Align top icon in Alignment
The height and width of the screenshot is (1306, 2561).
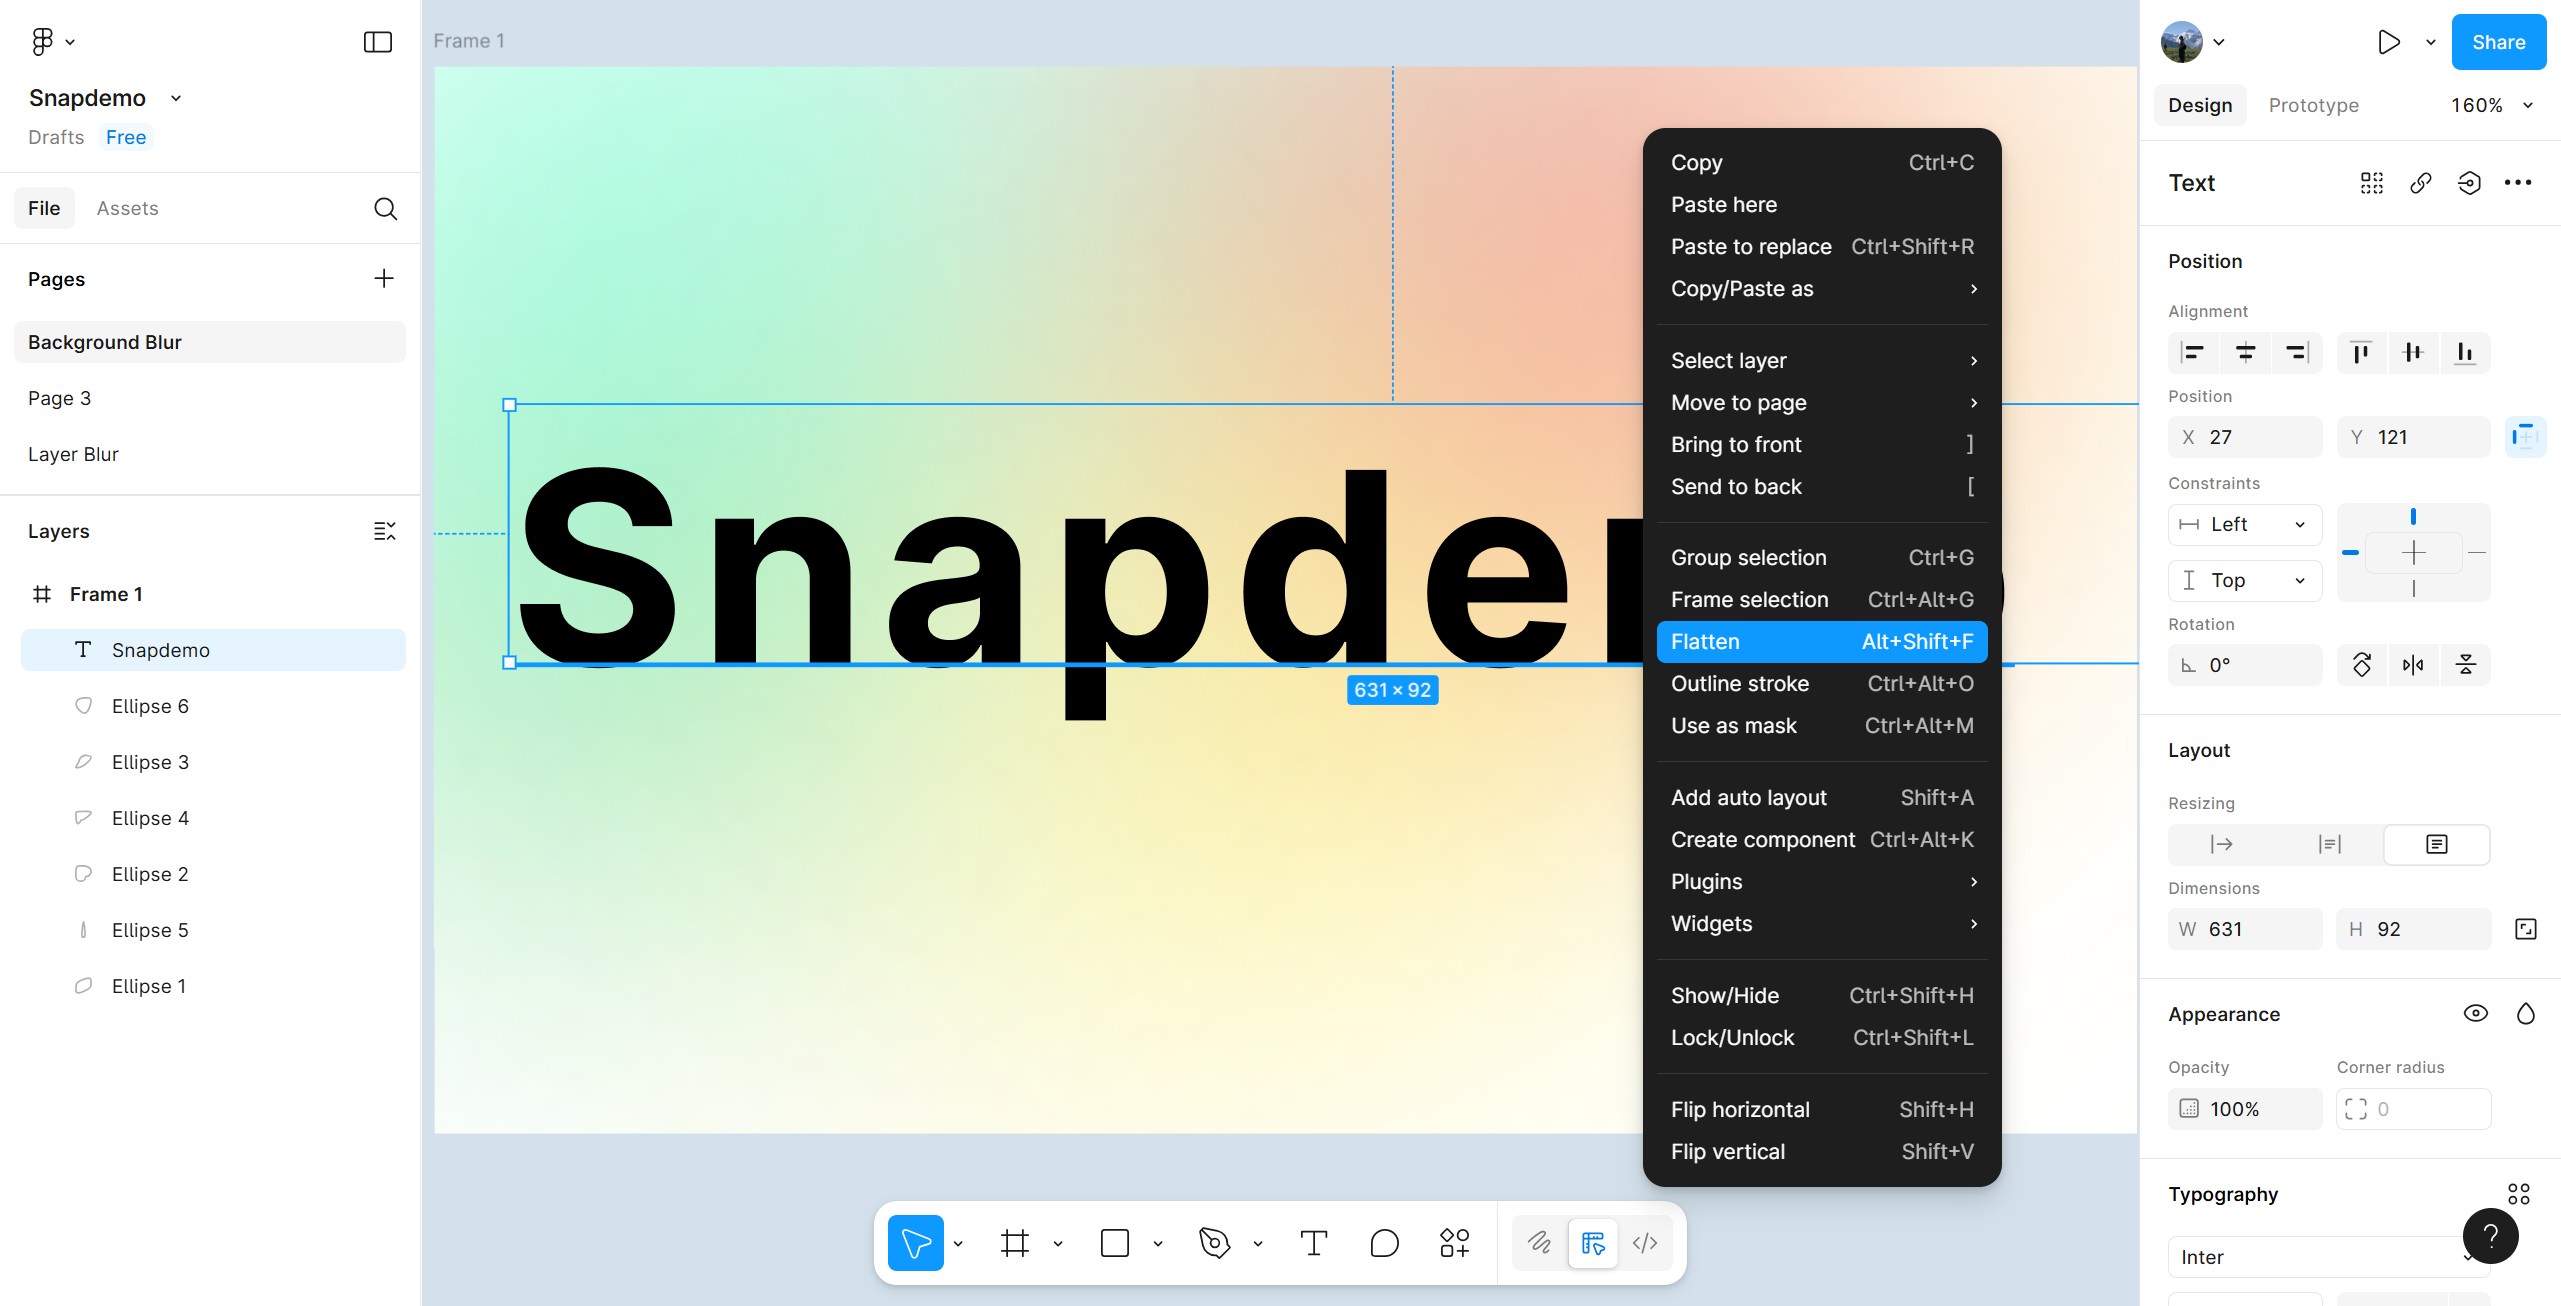(x=2361, y=352)
